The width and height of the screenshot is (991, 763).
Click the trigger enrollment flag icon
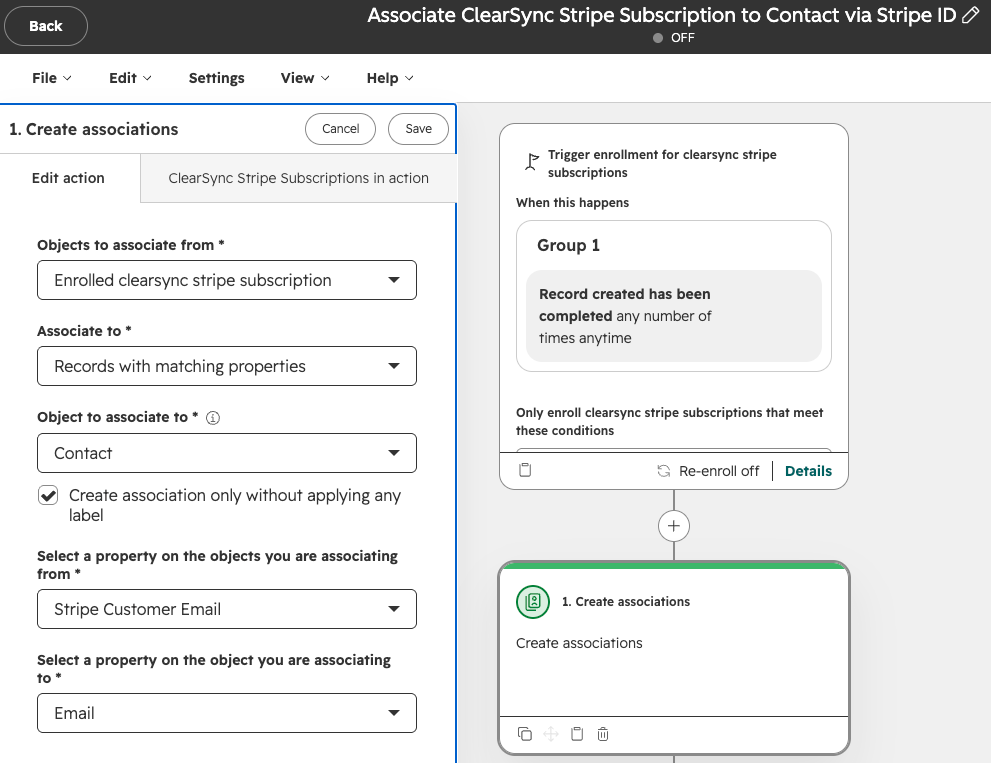(x=532, y=162)
